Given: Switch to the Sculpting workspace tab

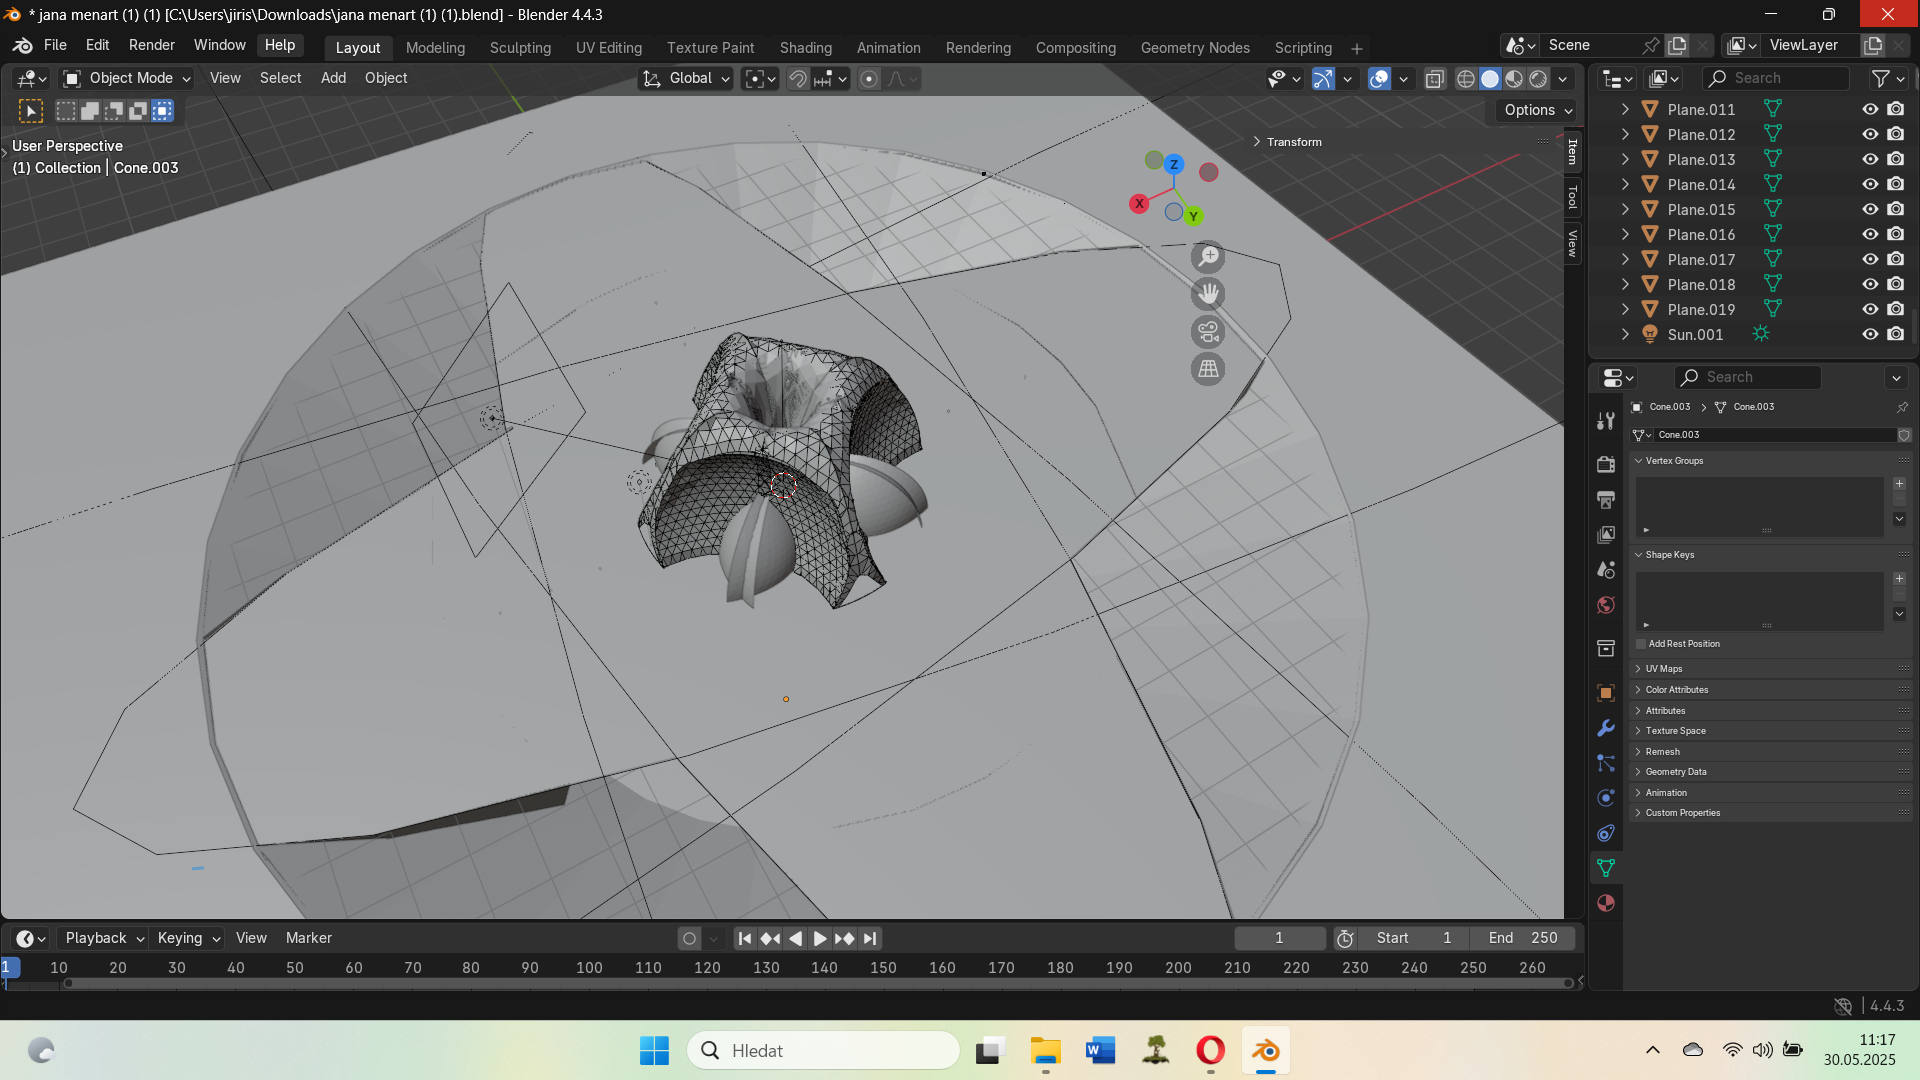Looking at the screenshot, I should (519, 48).
